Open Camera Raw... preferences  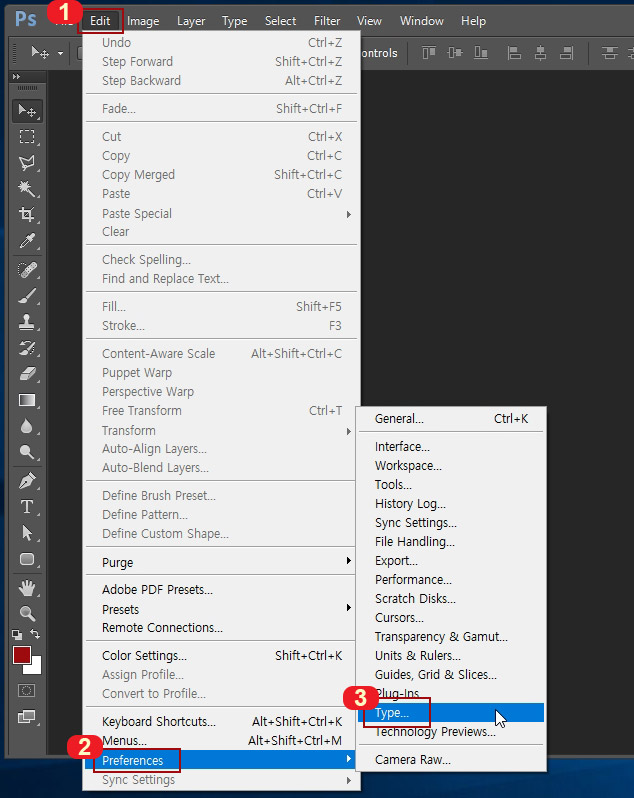pos(451,760)
